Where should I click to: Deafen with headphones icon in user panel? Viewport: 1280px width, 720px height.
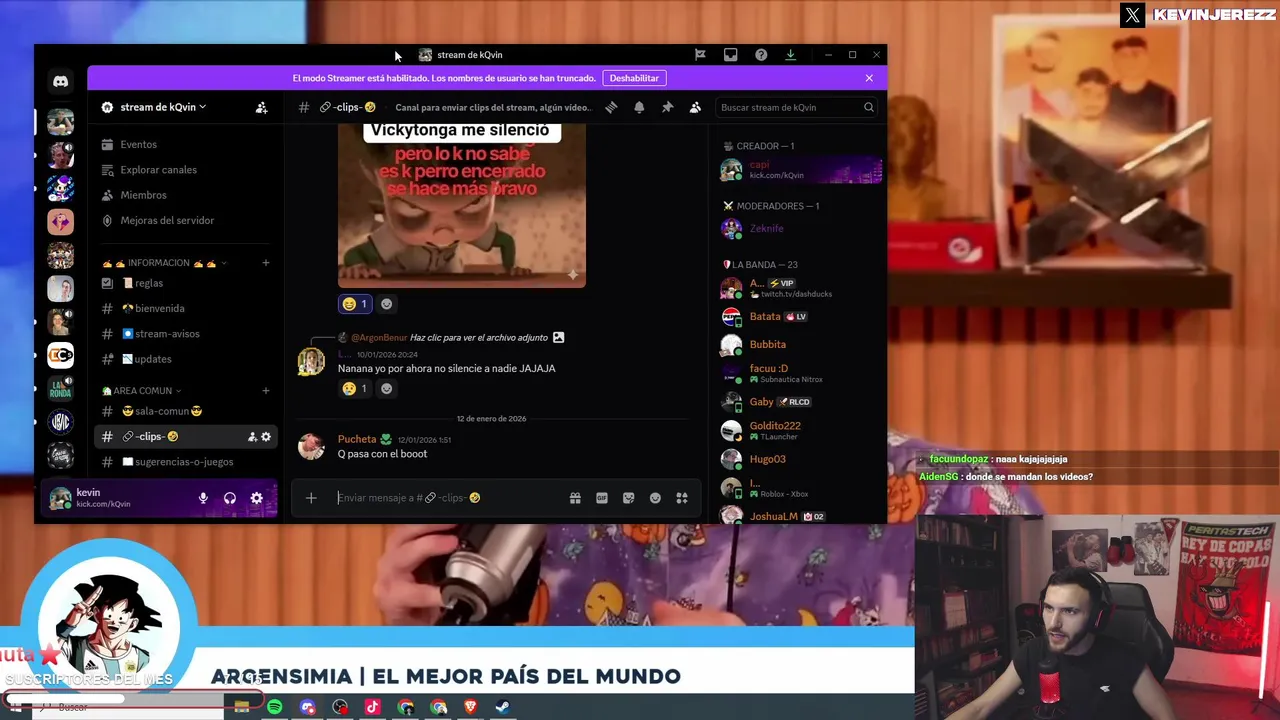click(230, 498)
